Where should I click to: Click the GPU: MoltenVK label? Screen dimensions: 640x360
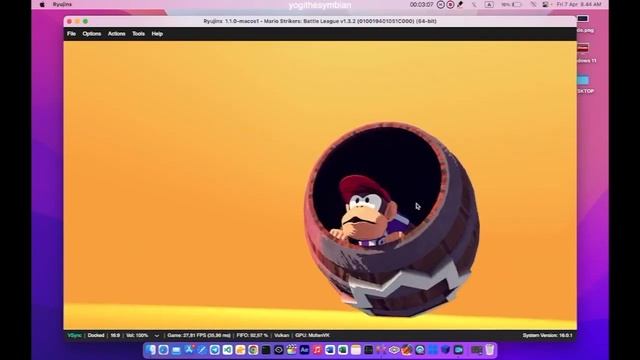coord(312,336)
